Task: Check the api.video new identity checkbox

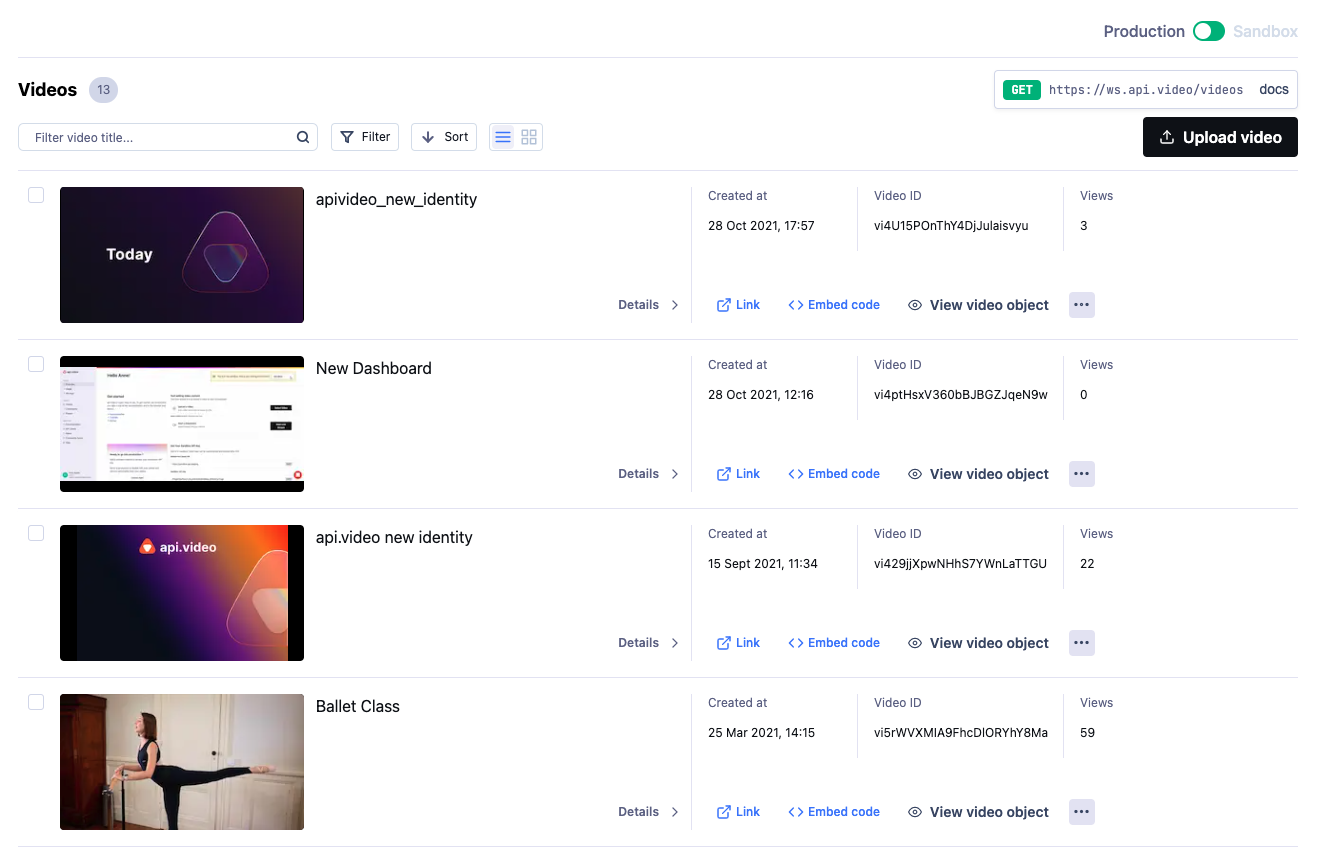Action: pos(36,533)
